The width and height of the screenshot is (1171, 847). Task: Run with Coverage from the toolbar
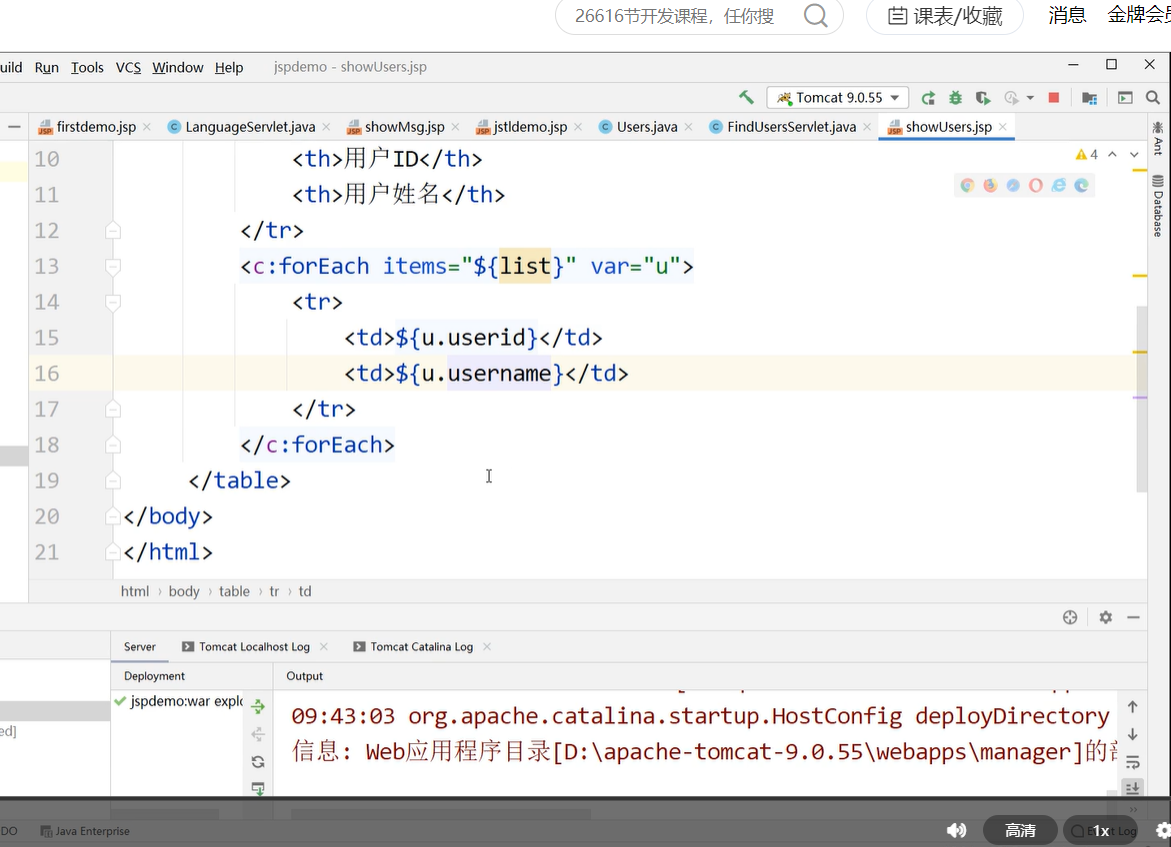pyautogui.click(x=983, y=98)
